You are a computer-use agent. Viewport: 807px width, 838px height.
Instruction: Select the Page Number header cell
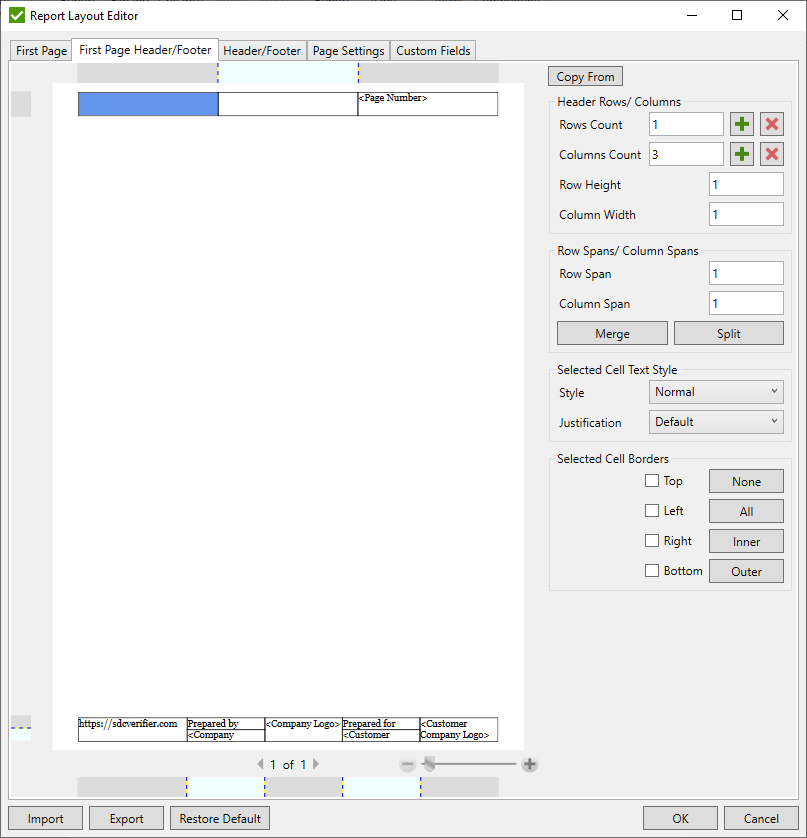point(427,104)
